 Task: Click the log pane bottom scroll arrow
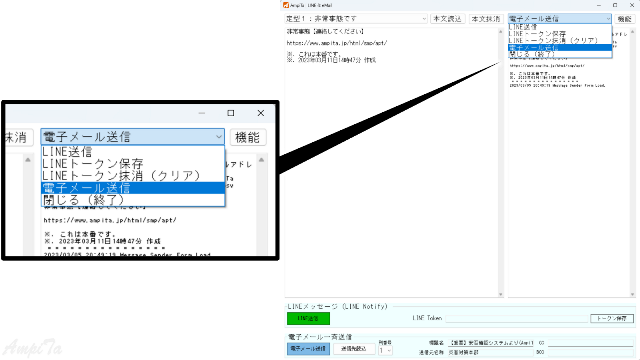coord(632,294)
